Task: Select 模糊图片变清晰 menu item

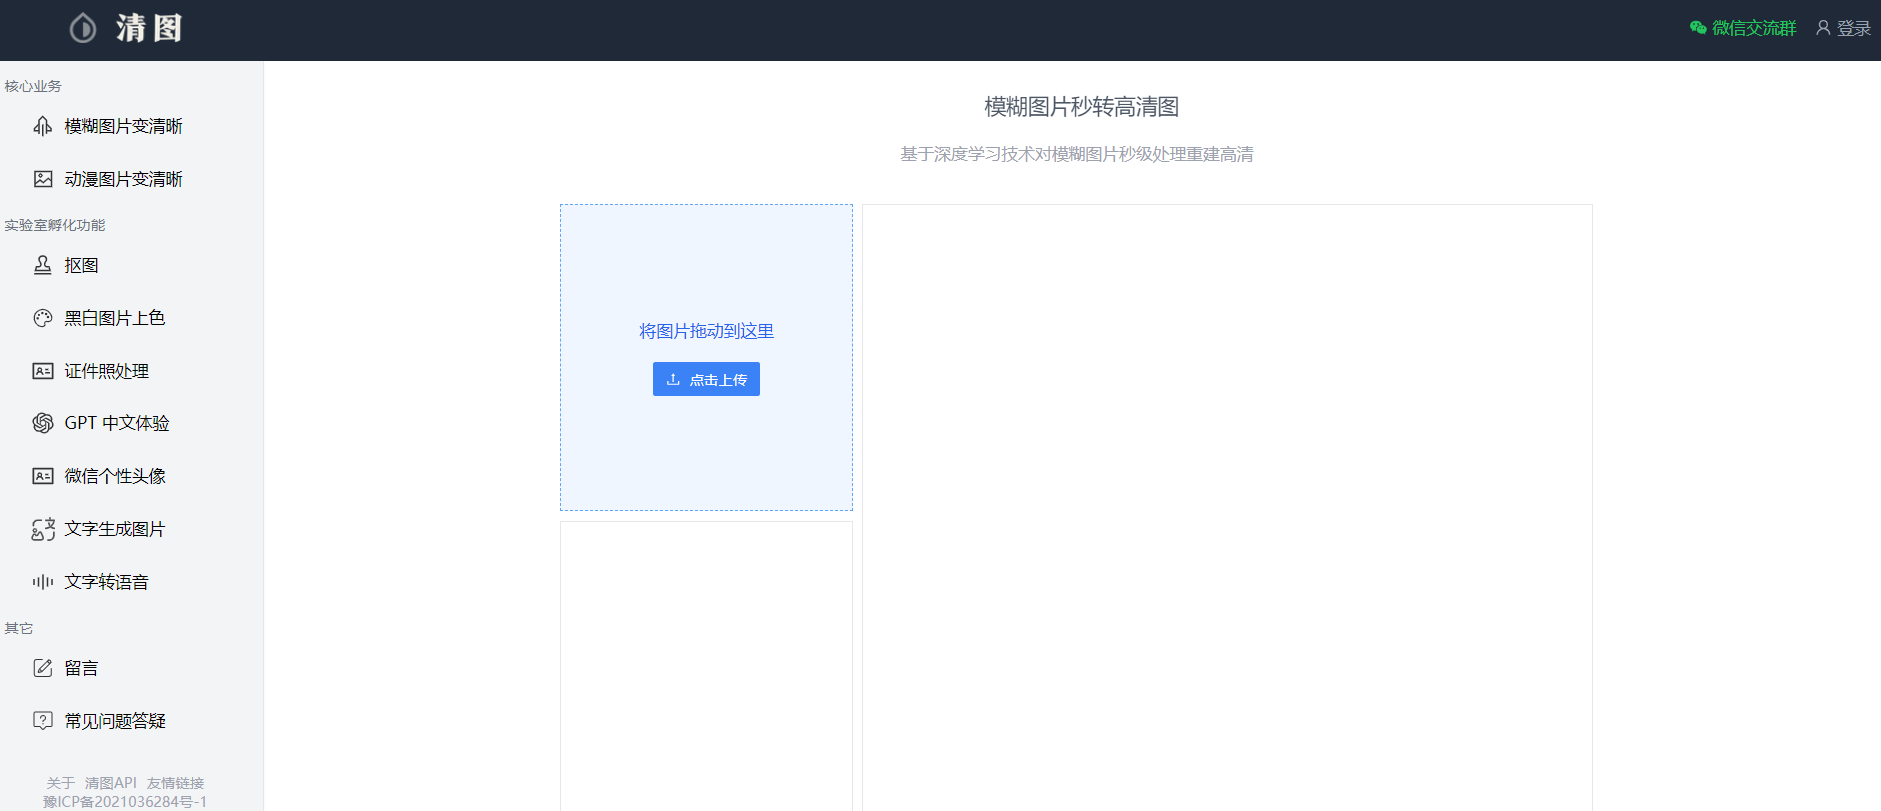Action: (x=123, y=126)
